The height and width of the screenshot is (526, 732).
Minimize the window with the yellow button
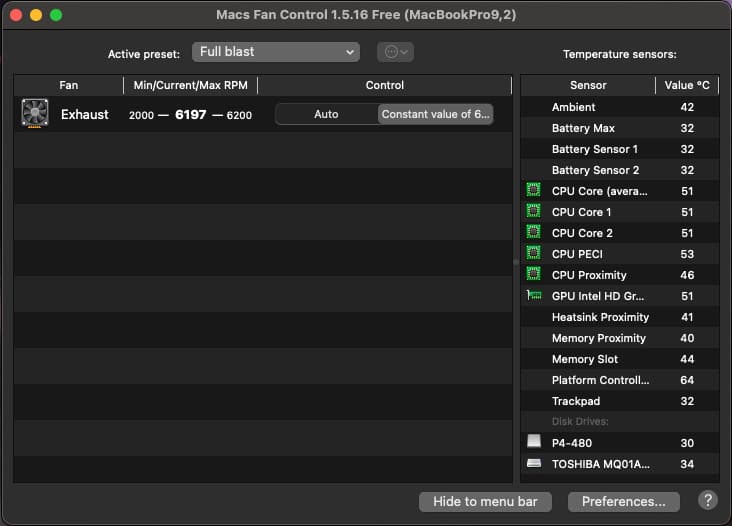36,15
